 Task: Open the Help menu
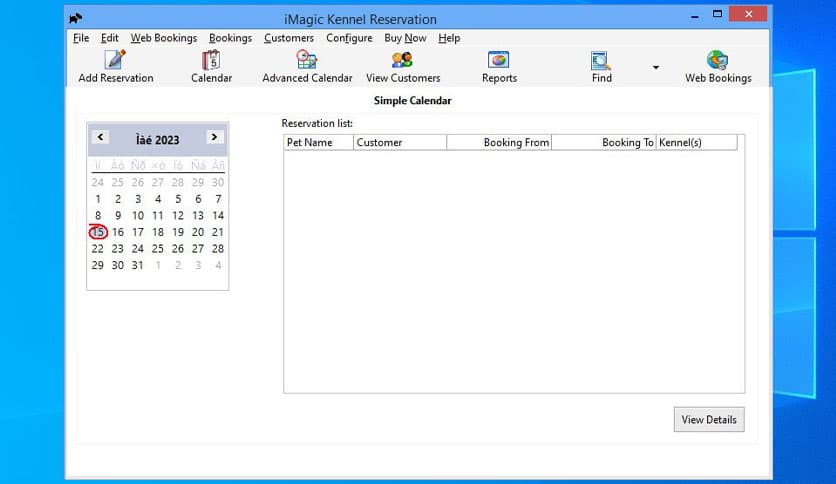(x=449, y=38)
